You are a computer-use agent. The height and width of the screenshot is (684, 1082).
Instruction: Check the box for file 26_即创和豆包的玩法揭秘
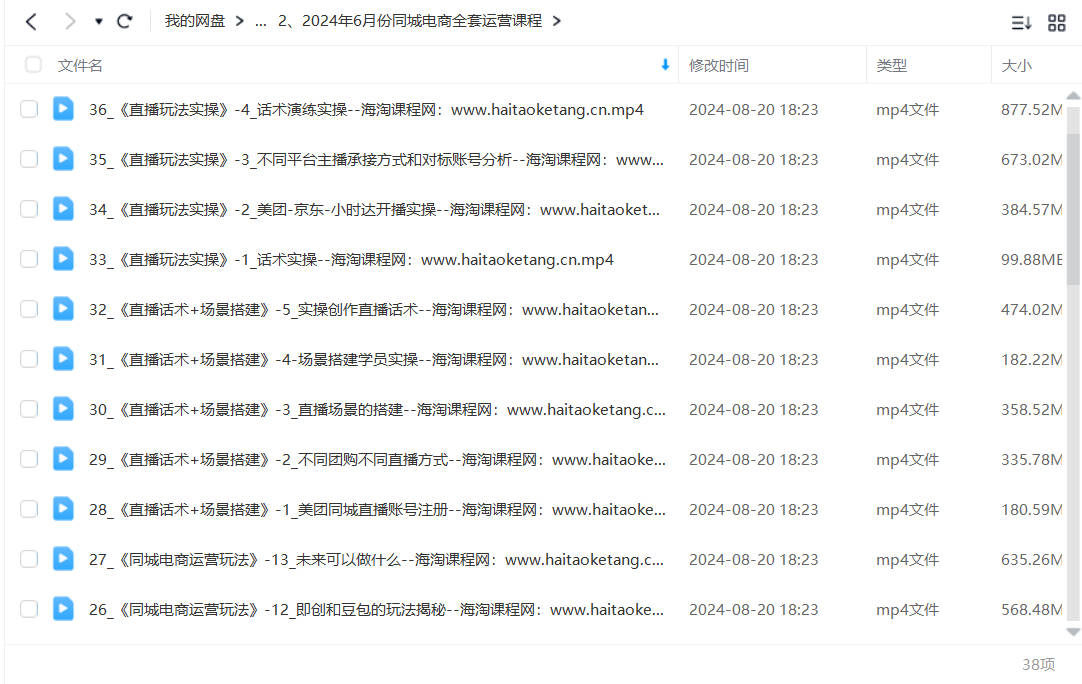(x=29, y=609)
